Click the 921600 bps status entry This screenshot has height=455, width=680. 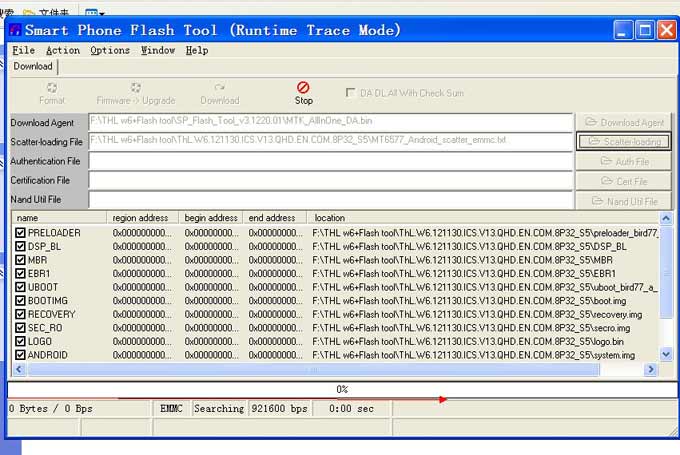click(280, 409)
